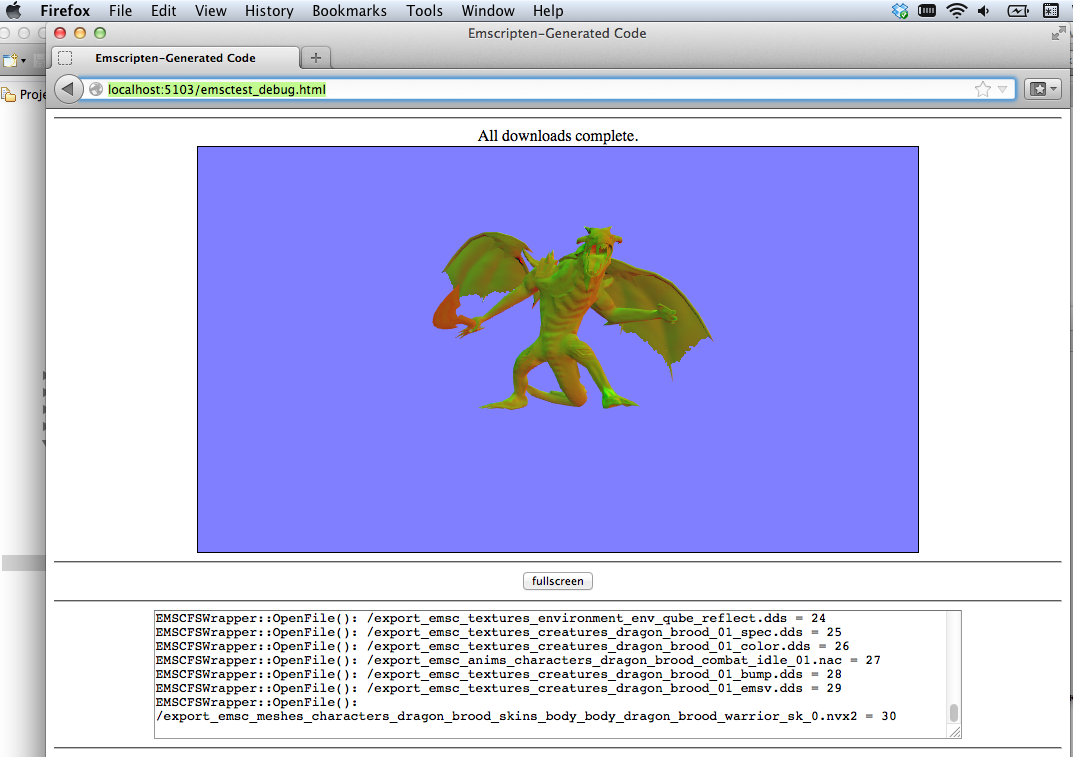Click the dragon_brood_01_bump.dds log line
This screenshot has height=757, width=1073.
click(498, 674)
